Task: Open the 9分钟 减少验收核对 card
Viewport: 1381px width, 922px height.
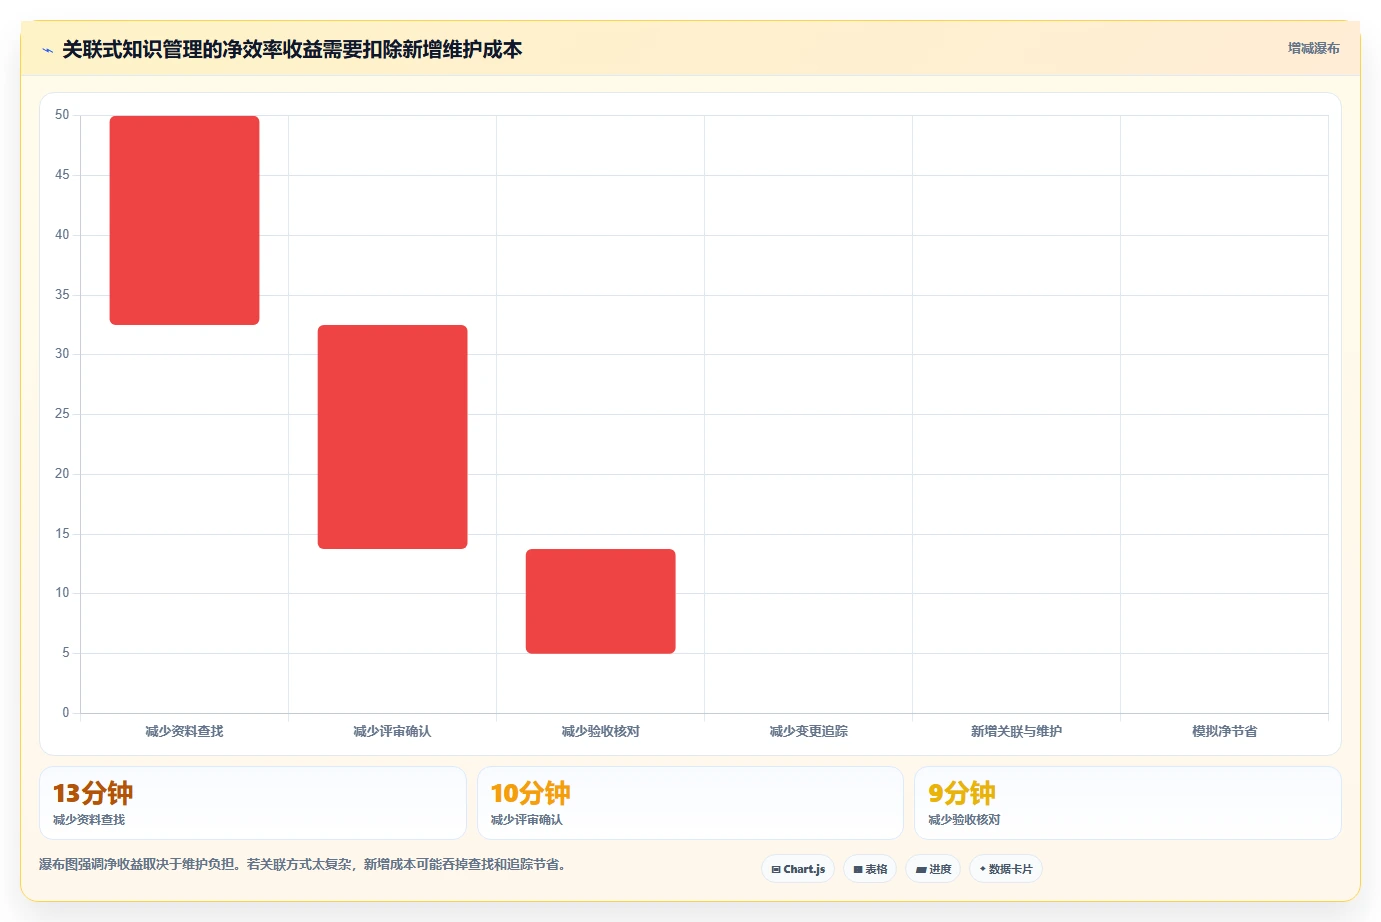Action: [1128, 803]
